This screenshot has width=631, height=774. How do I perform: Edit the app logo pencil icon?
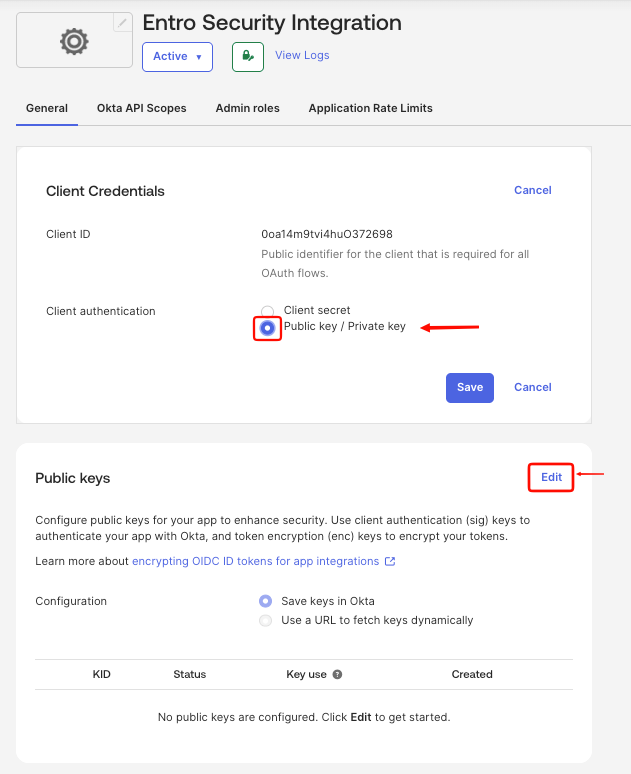coord(122,22)
